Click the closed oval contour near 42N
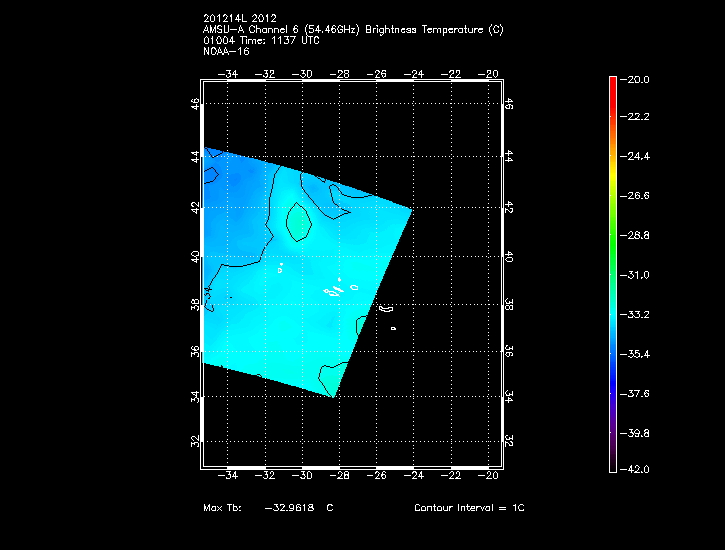 click(297, 221)
